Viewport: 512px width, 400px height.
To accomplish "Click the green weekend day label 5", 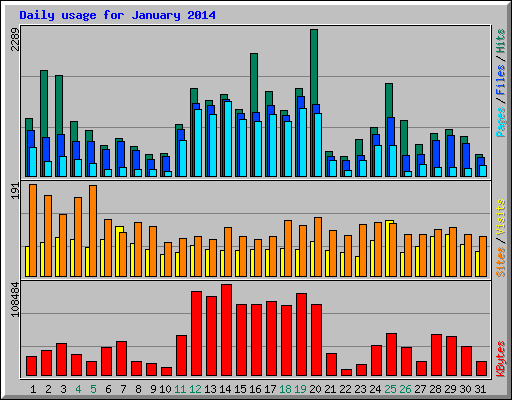I will tap(93, 389).
